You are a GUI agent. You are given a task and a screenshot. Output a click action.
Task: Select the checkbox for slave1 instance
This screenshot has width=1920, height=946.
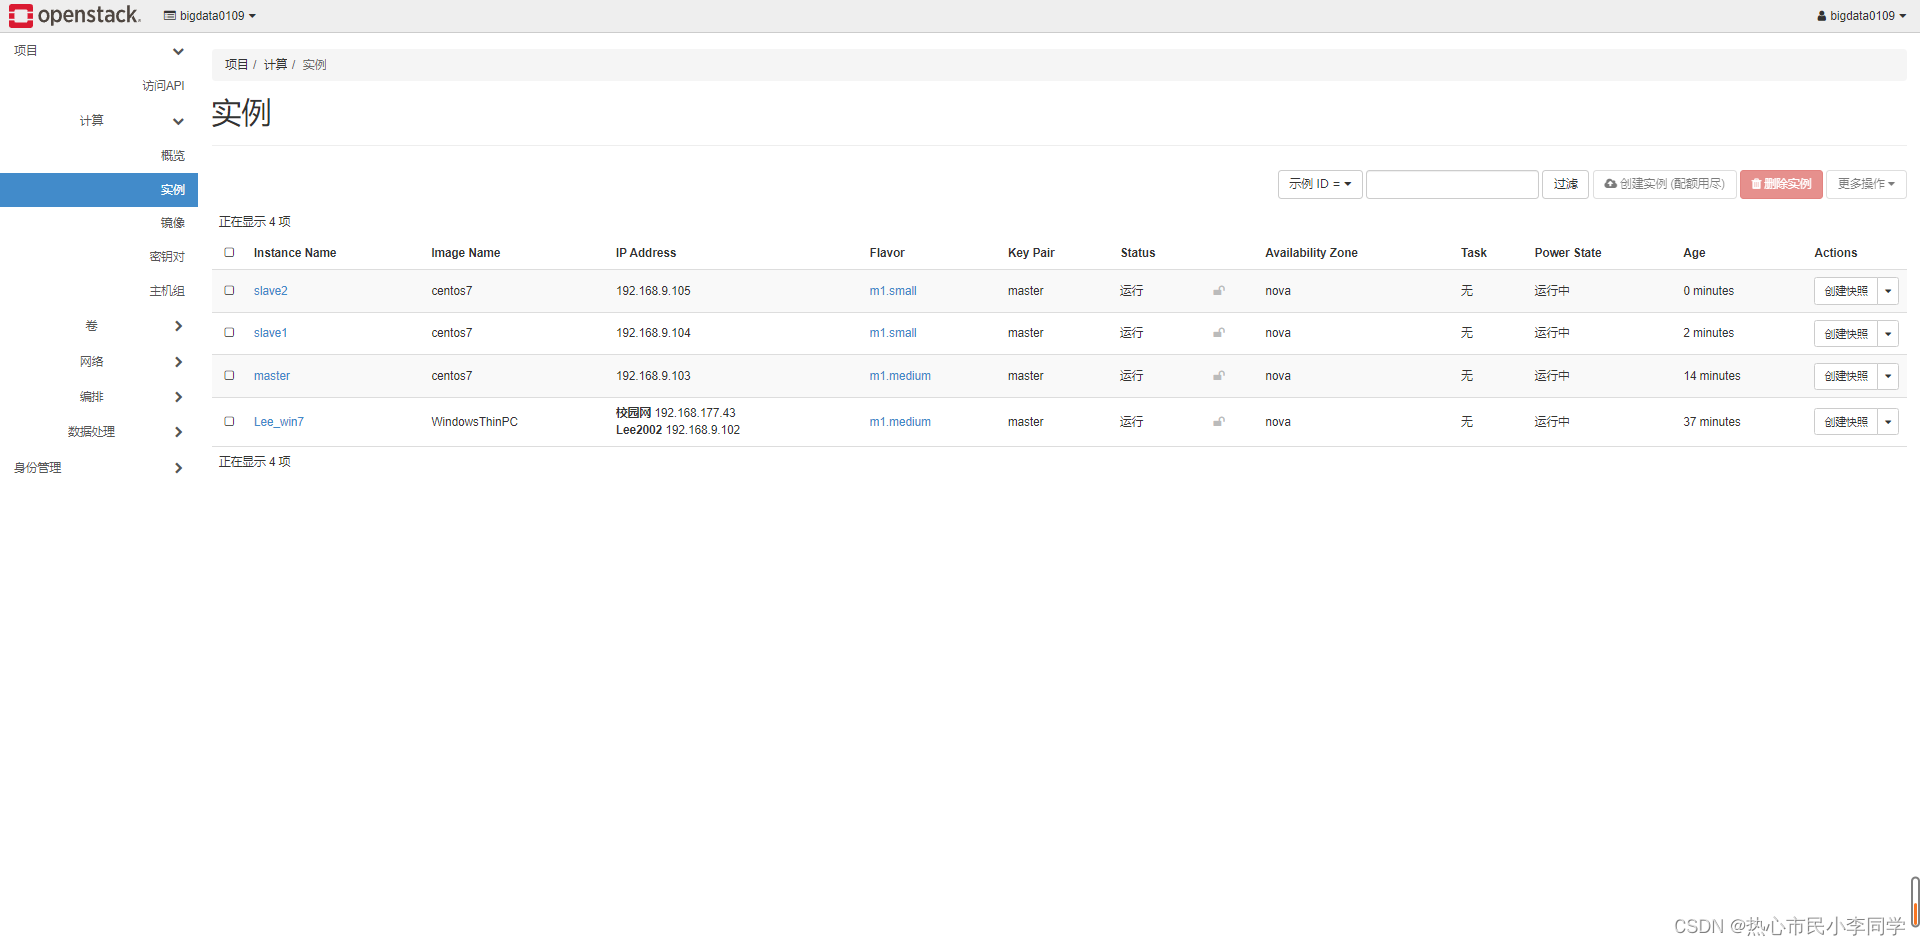[x=229, y=332]
